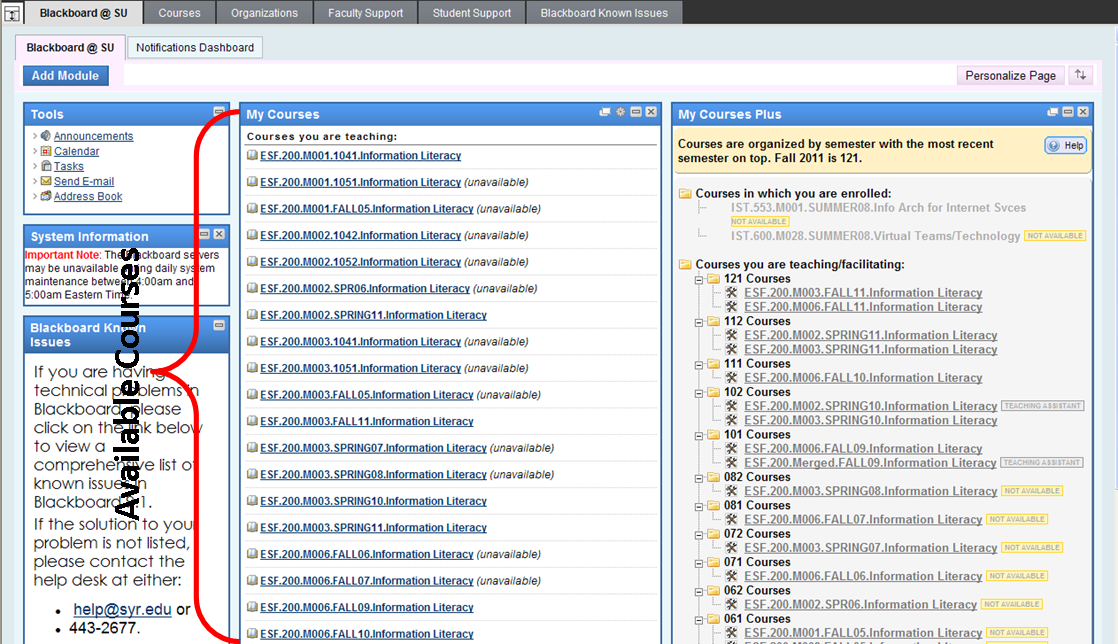
Task: Open ESF.200.M001.1051 course link in My Courses
Action: pyautogui.click(x=361, y=182)
